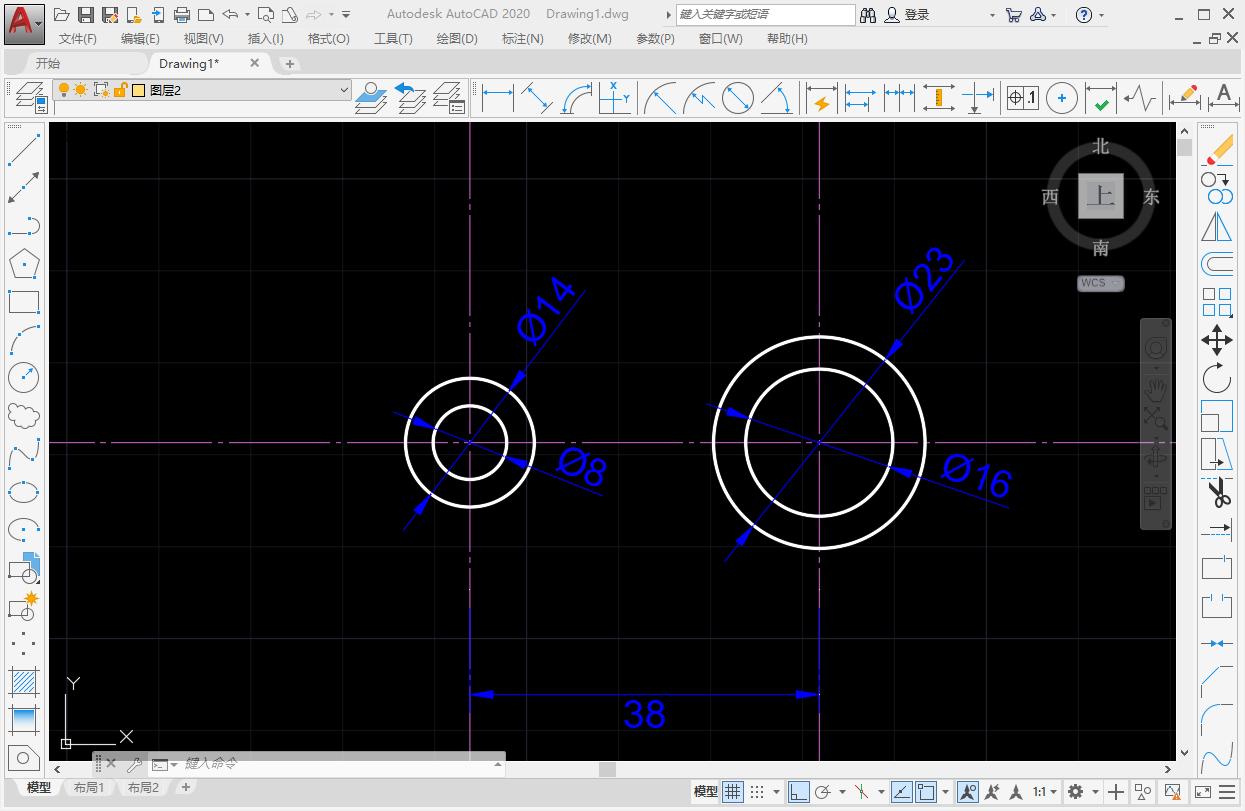Click the Check Dimension icon
The width and height of the screenshot is (1245, 811).
[x=1101, y=99]
